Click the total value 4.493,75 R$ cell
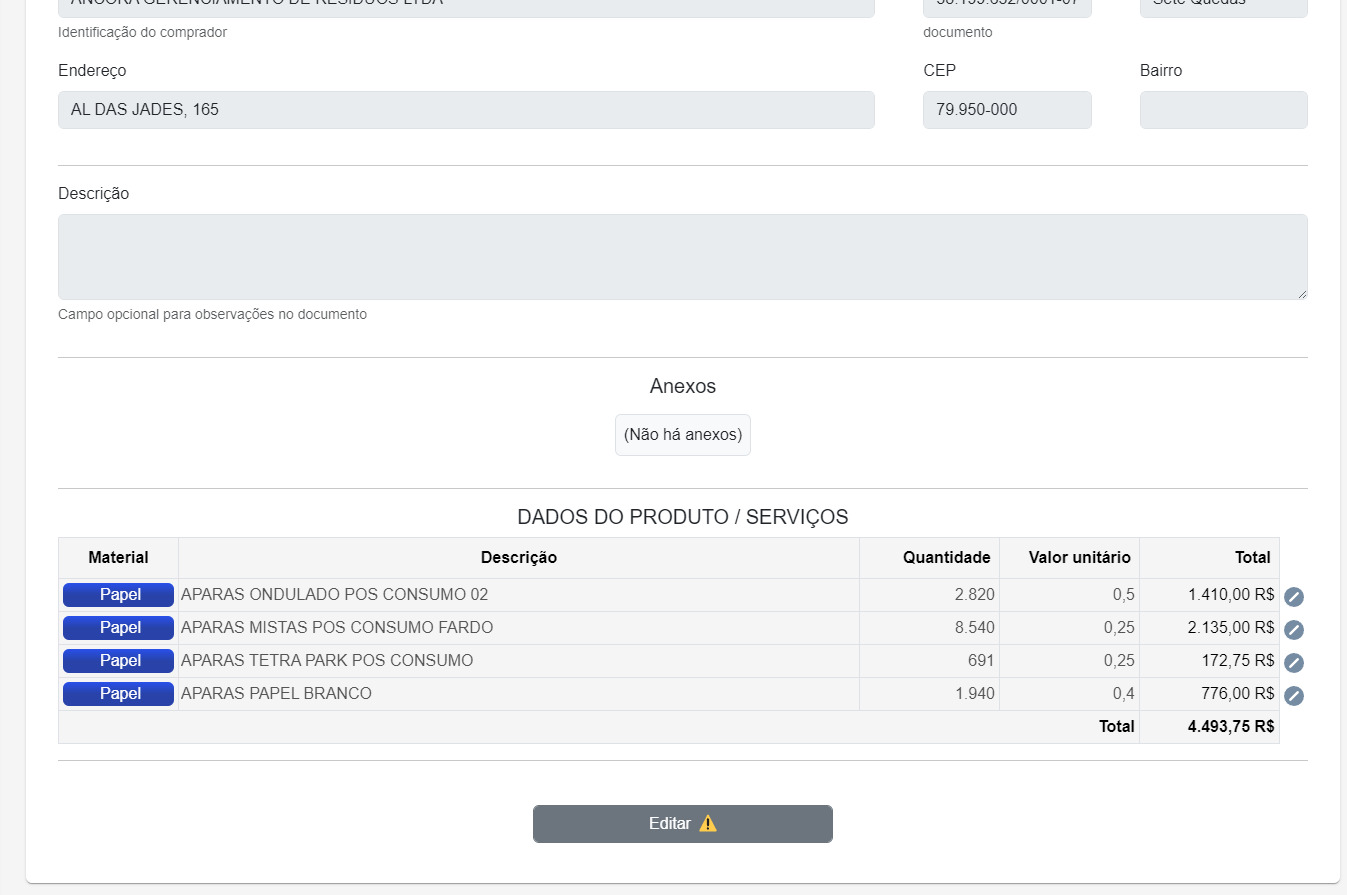The height and width of the screenshot is (895, 1347). (x=1231, y=726)
